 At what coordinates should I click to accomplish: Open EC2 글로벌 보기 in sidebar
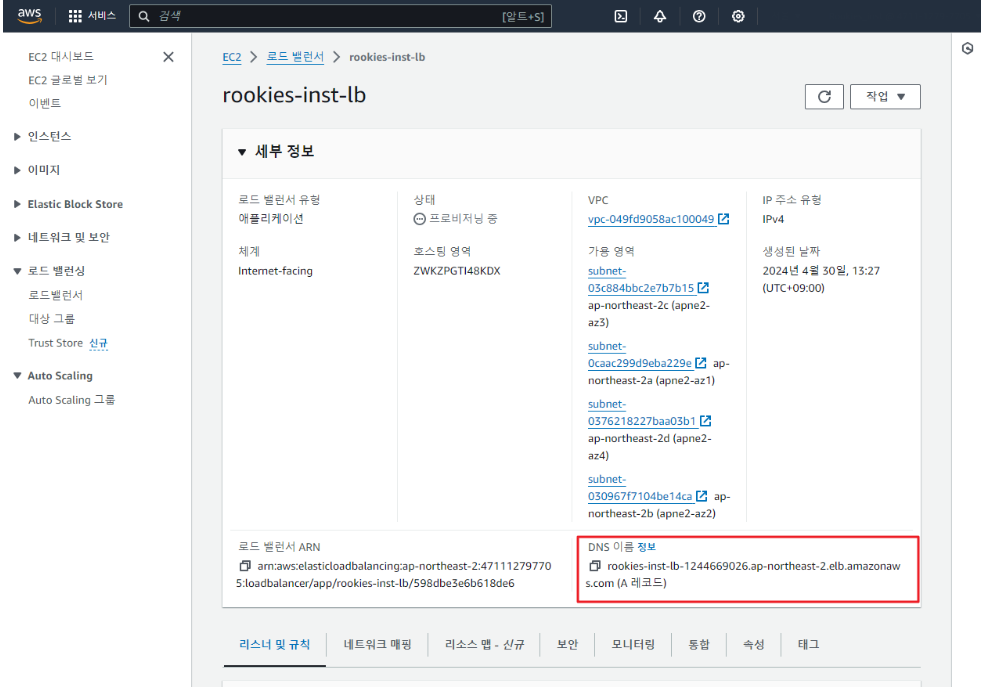[x=68, y=80]
